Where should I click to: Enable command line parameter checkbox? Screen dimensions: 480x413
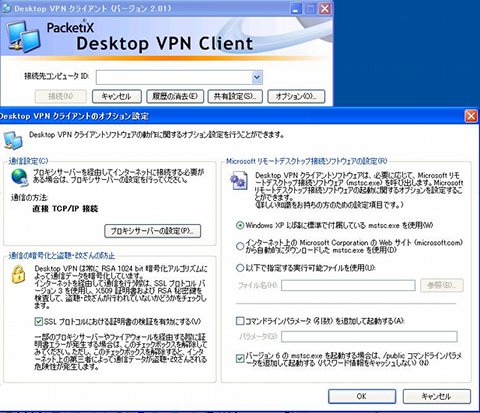pyautogui.click(x=240, y=321)
